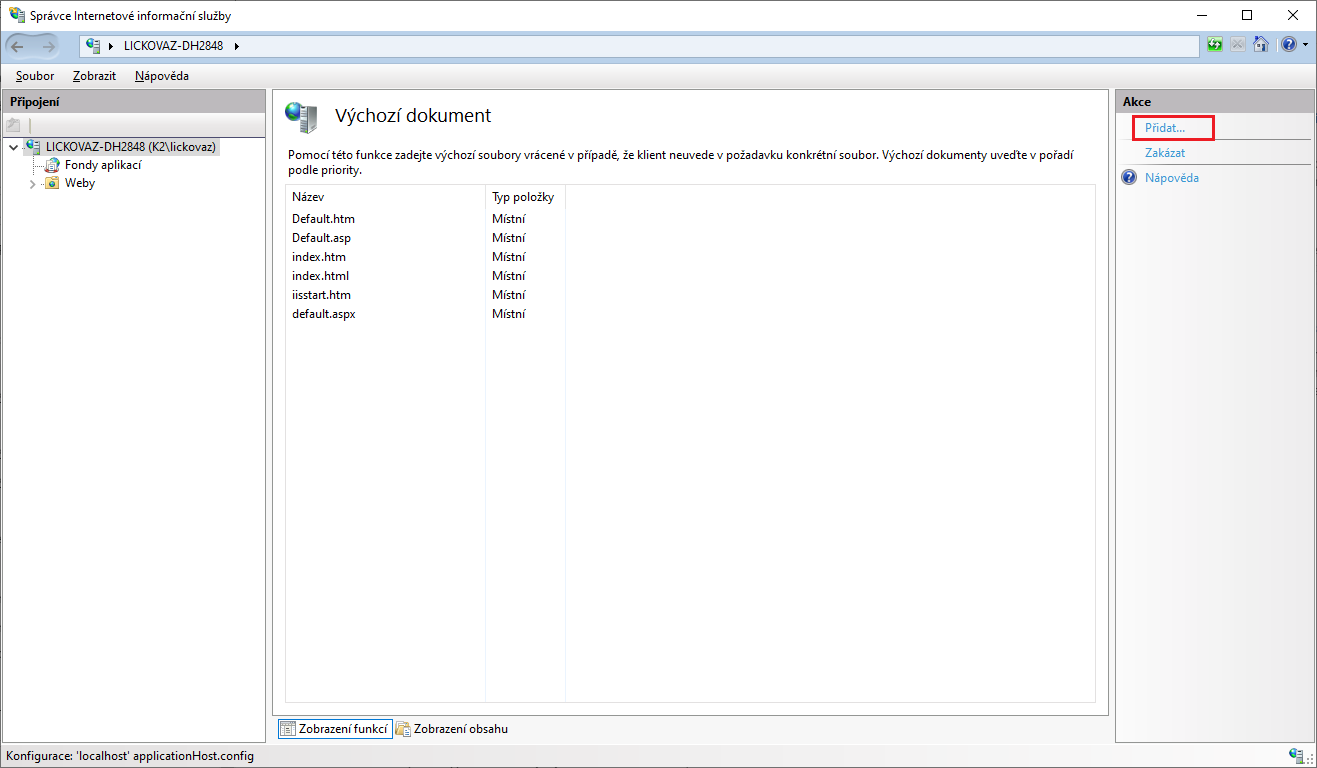The width and height of the screenshot is (1317, 768).
Task: Go forward using the navigation arrow
Action: pyautogui.click(x=48, y=46)
